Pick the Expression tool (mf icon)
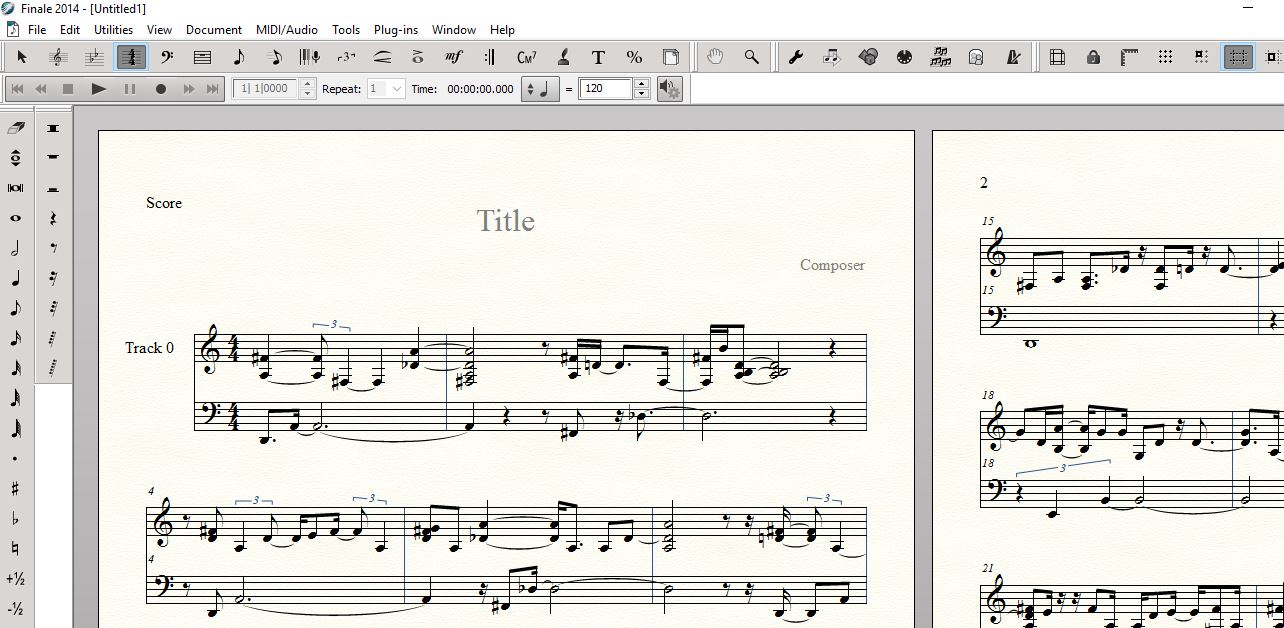This screenshot has height=628, width=1284. tap(453, 57)
